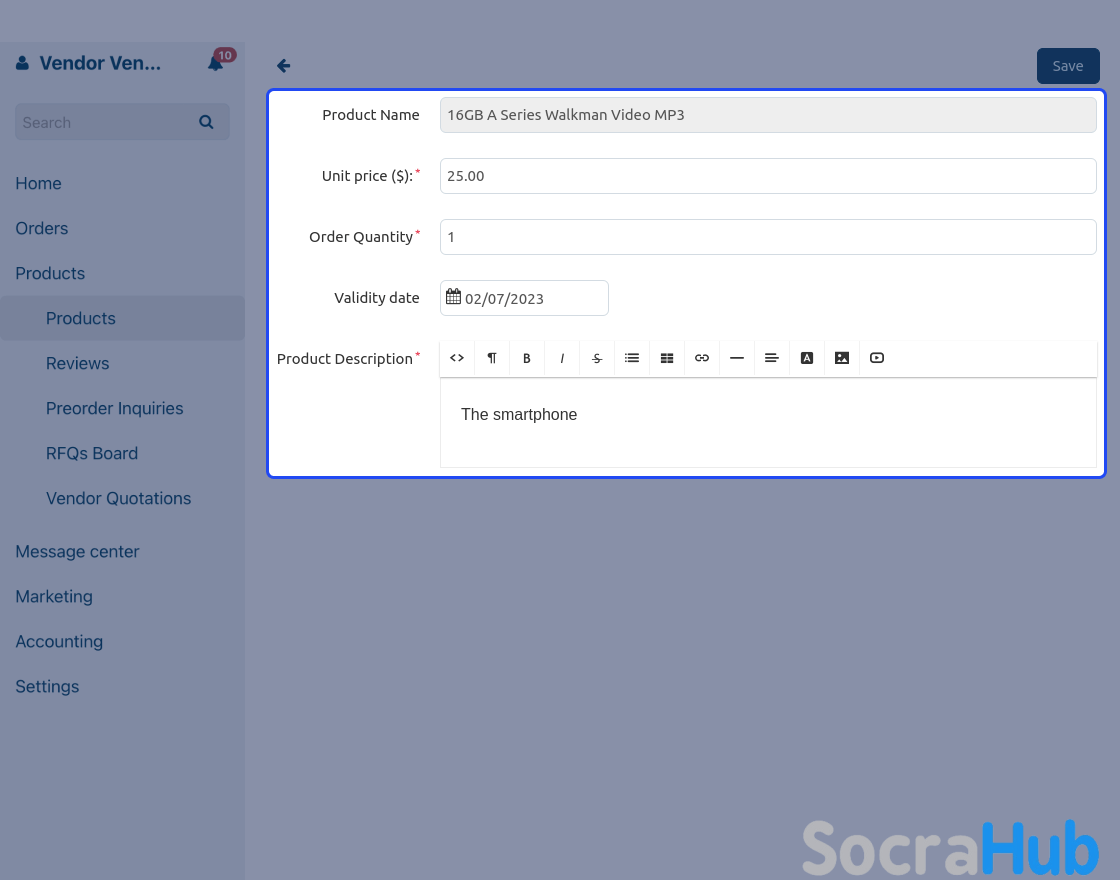Toggle italic formatting
Screen dimensions: 1120x880
tap(562, 358)
